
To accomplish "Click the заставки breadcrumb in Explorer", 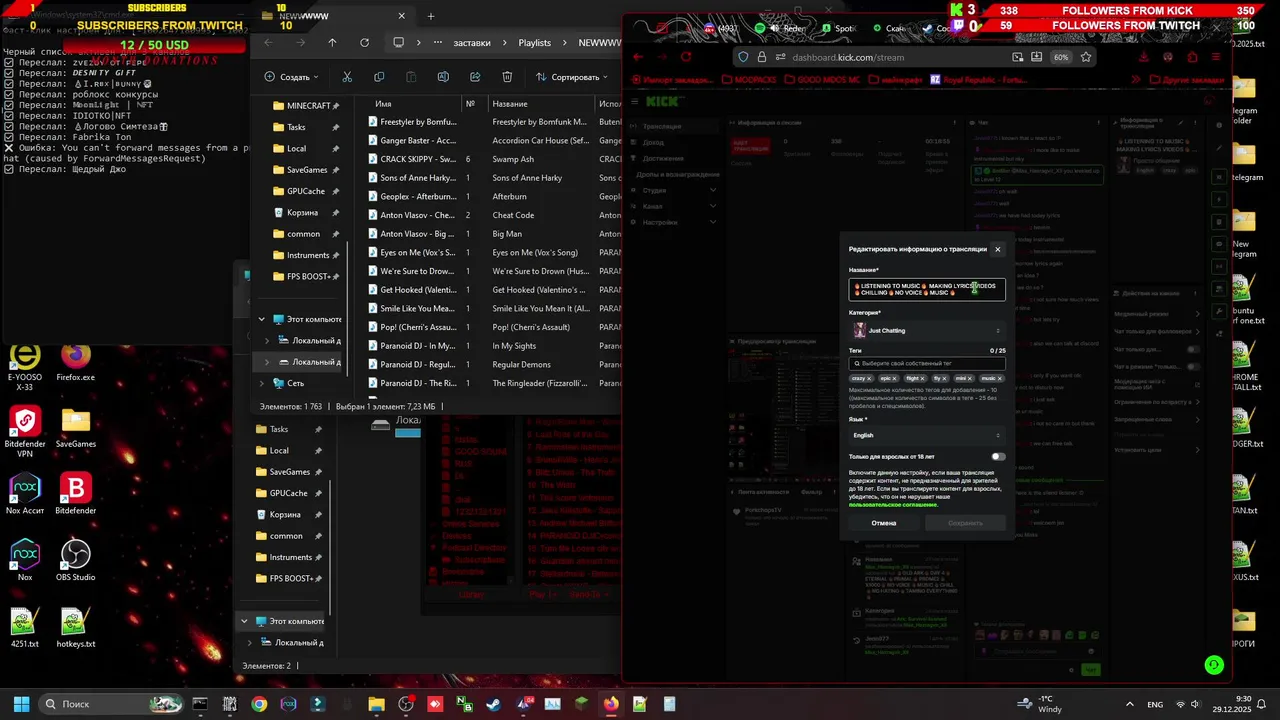I will (472, 43).
